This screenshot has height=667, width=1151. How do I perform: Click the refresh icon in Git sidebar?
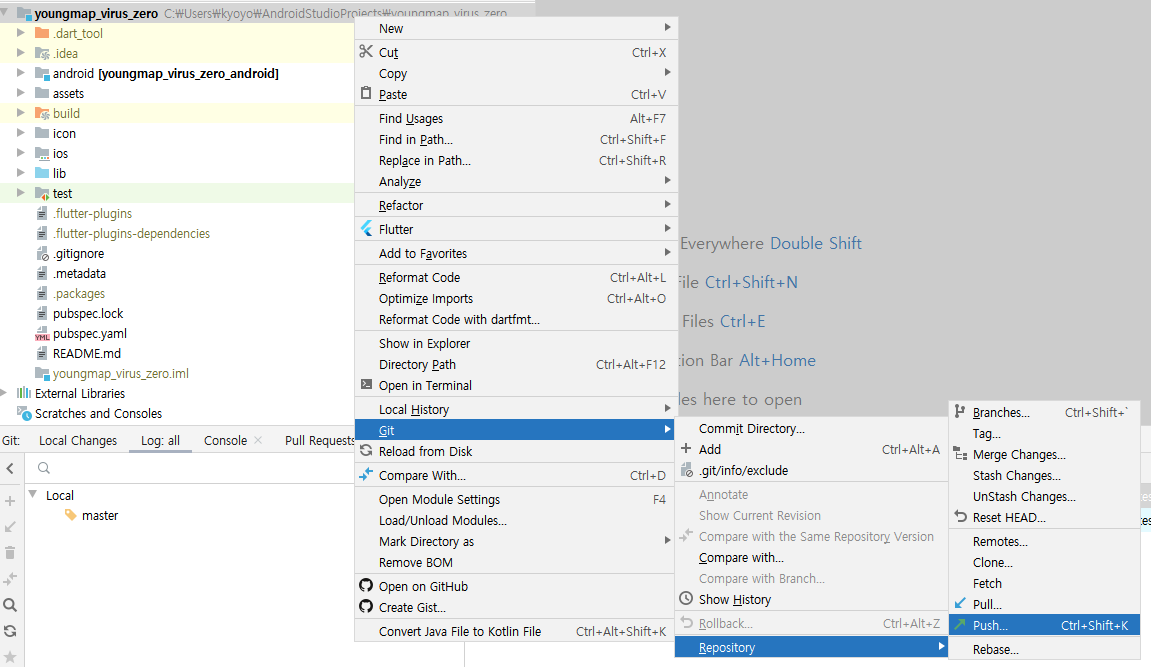pos(10,631)
